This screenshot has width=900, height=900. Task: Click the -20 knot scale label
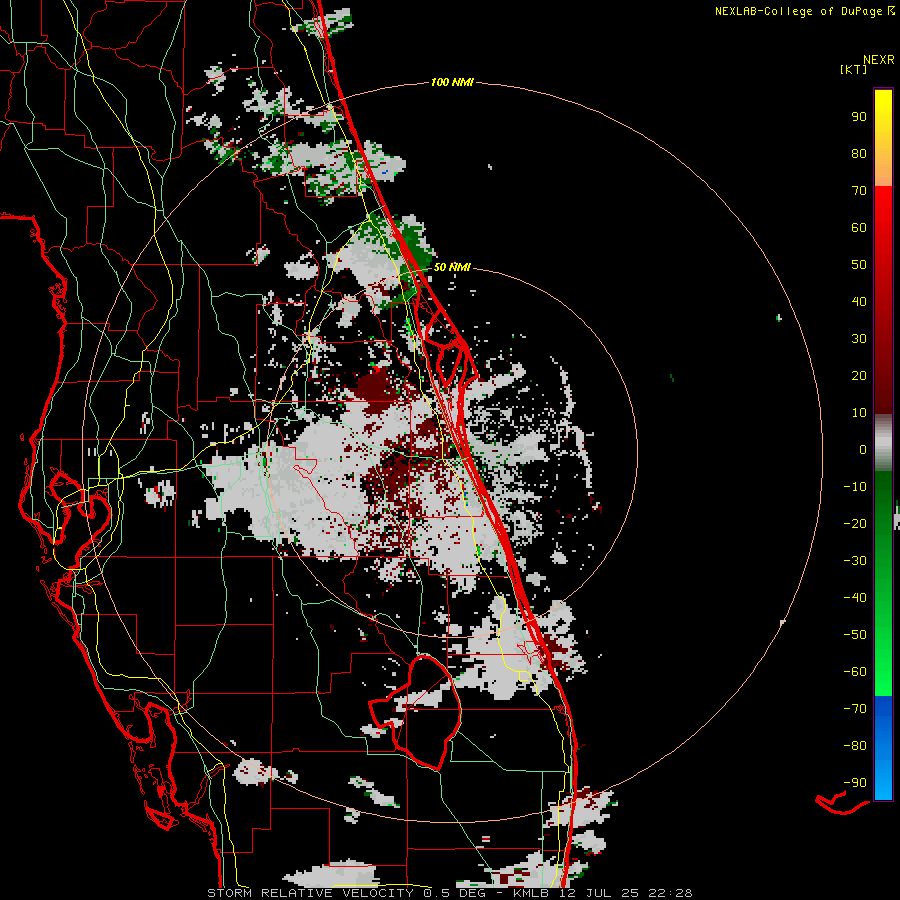(855, 523)
